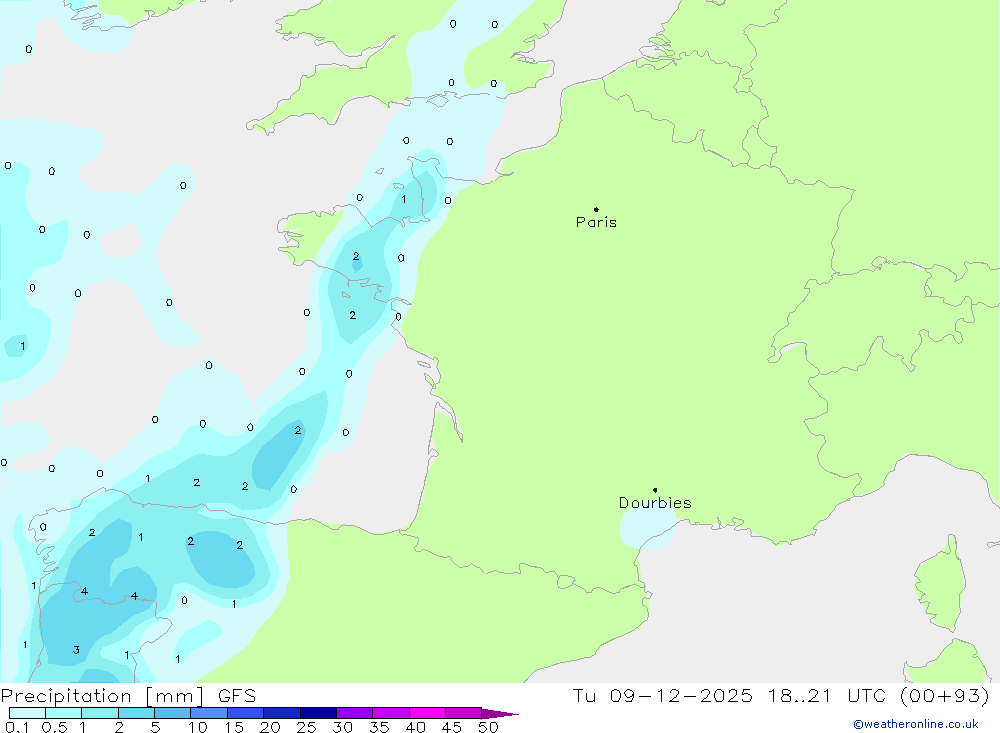
Task: Click the date Tu 09-12-2025
Action: pyautogui.click(x=663, y=695)
